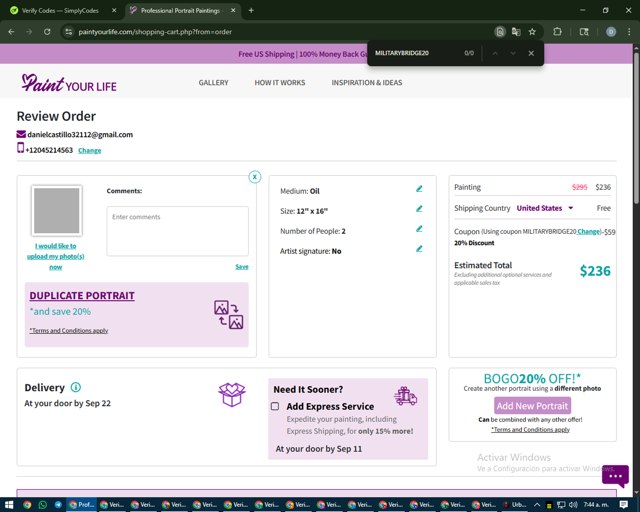The image size is (640, 512).
Task: Open HOW IT WORKS menu item
Action: click(280, 82)
